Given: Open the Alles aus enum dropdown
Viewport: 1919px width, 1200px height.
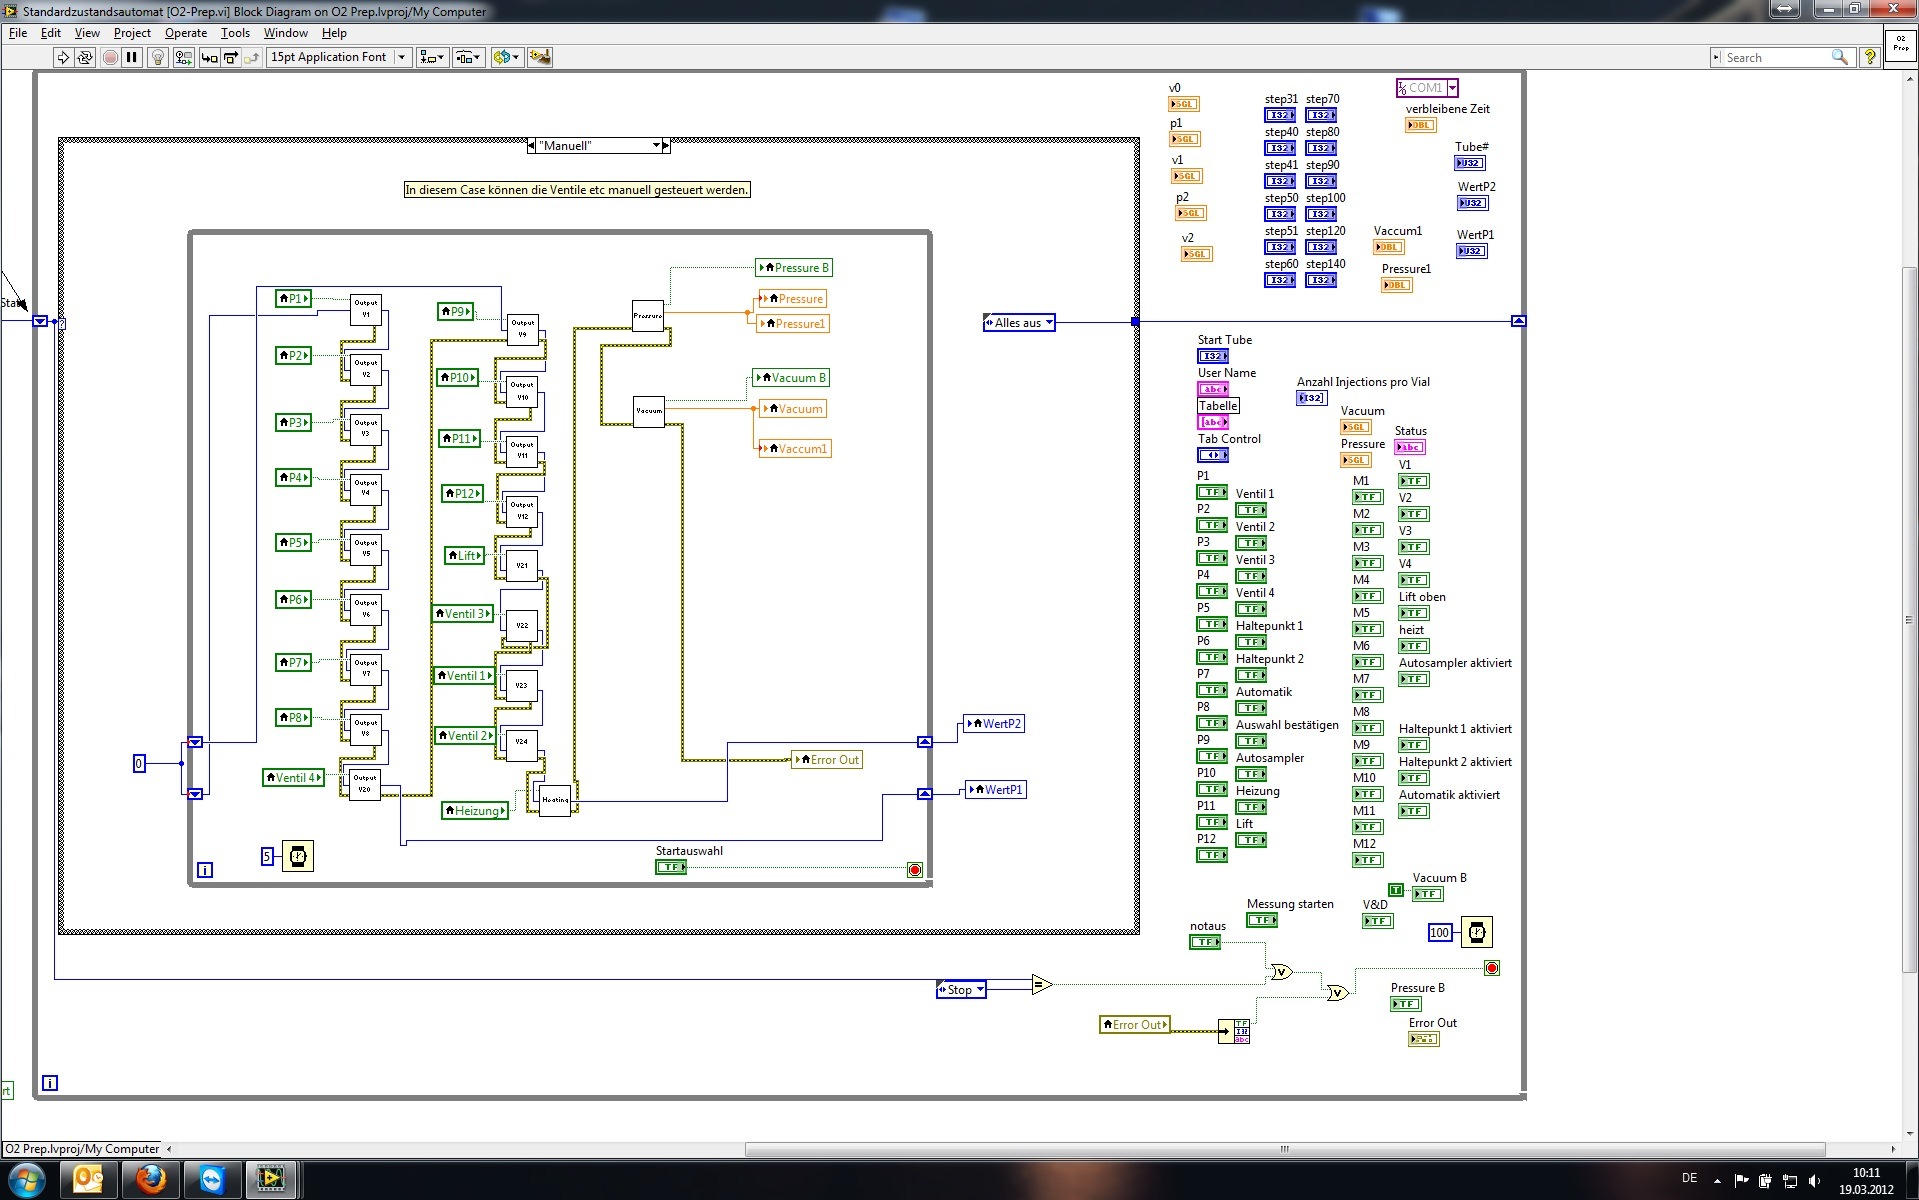Looking at the screenshot, I should coord(1049,323).
